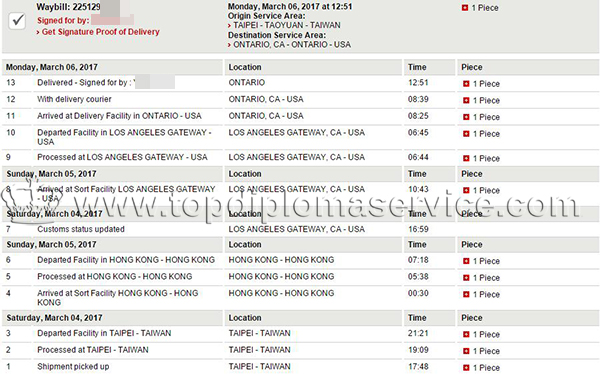Toggle the waybill checkbox
The width and height of the screenshot is (600, 374).
tap(17, 21)
